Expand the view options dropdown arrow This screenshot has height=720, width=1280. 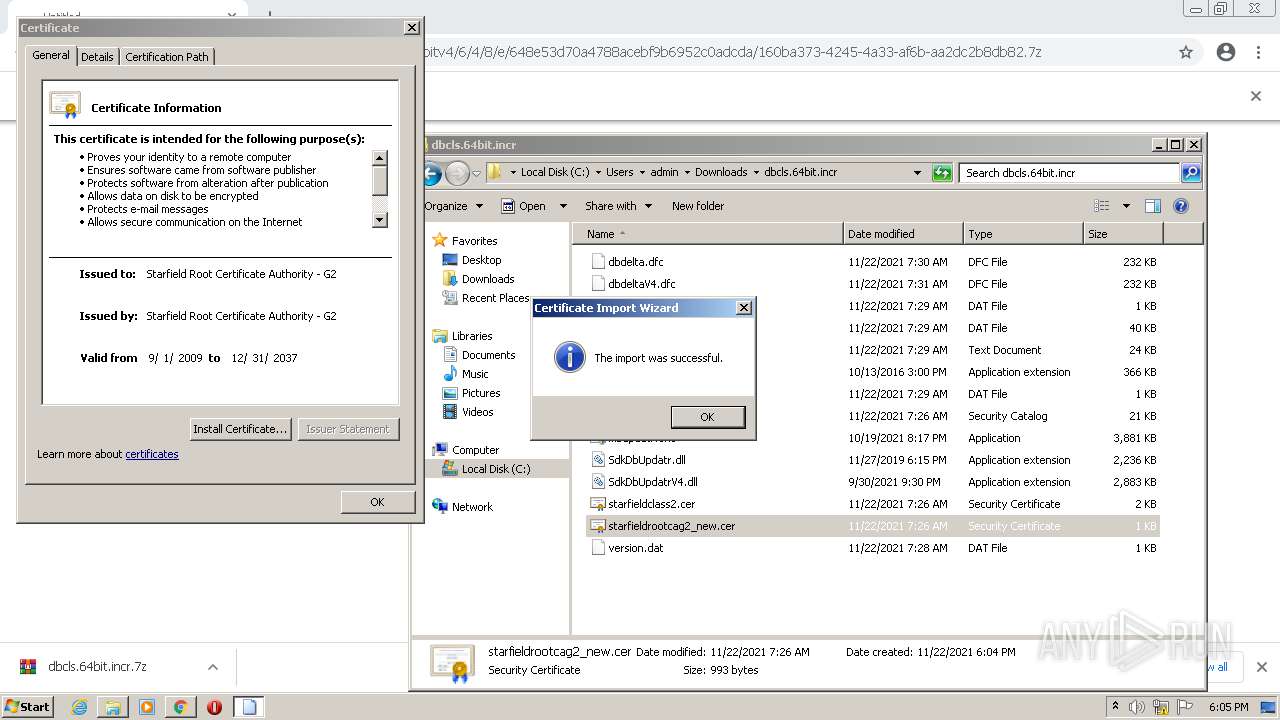coord(1126,206)
